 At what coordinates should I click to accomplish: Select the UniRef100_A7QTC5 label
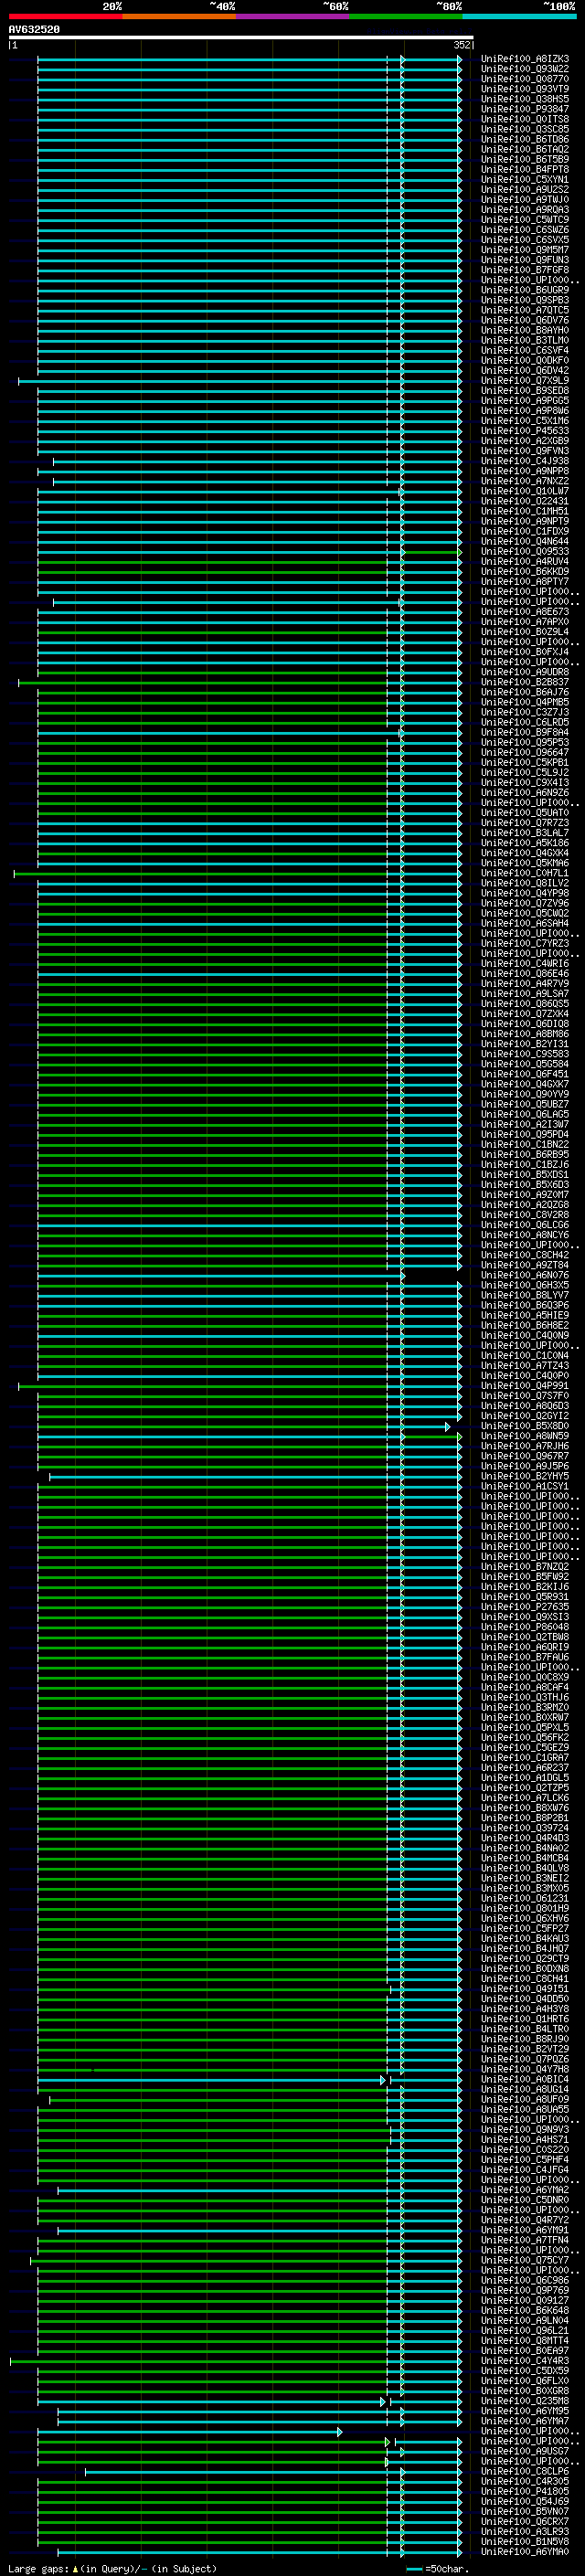(525, 310)
